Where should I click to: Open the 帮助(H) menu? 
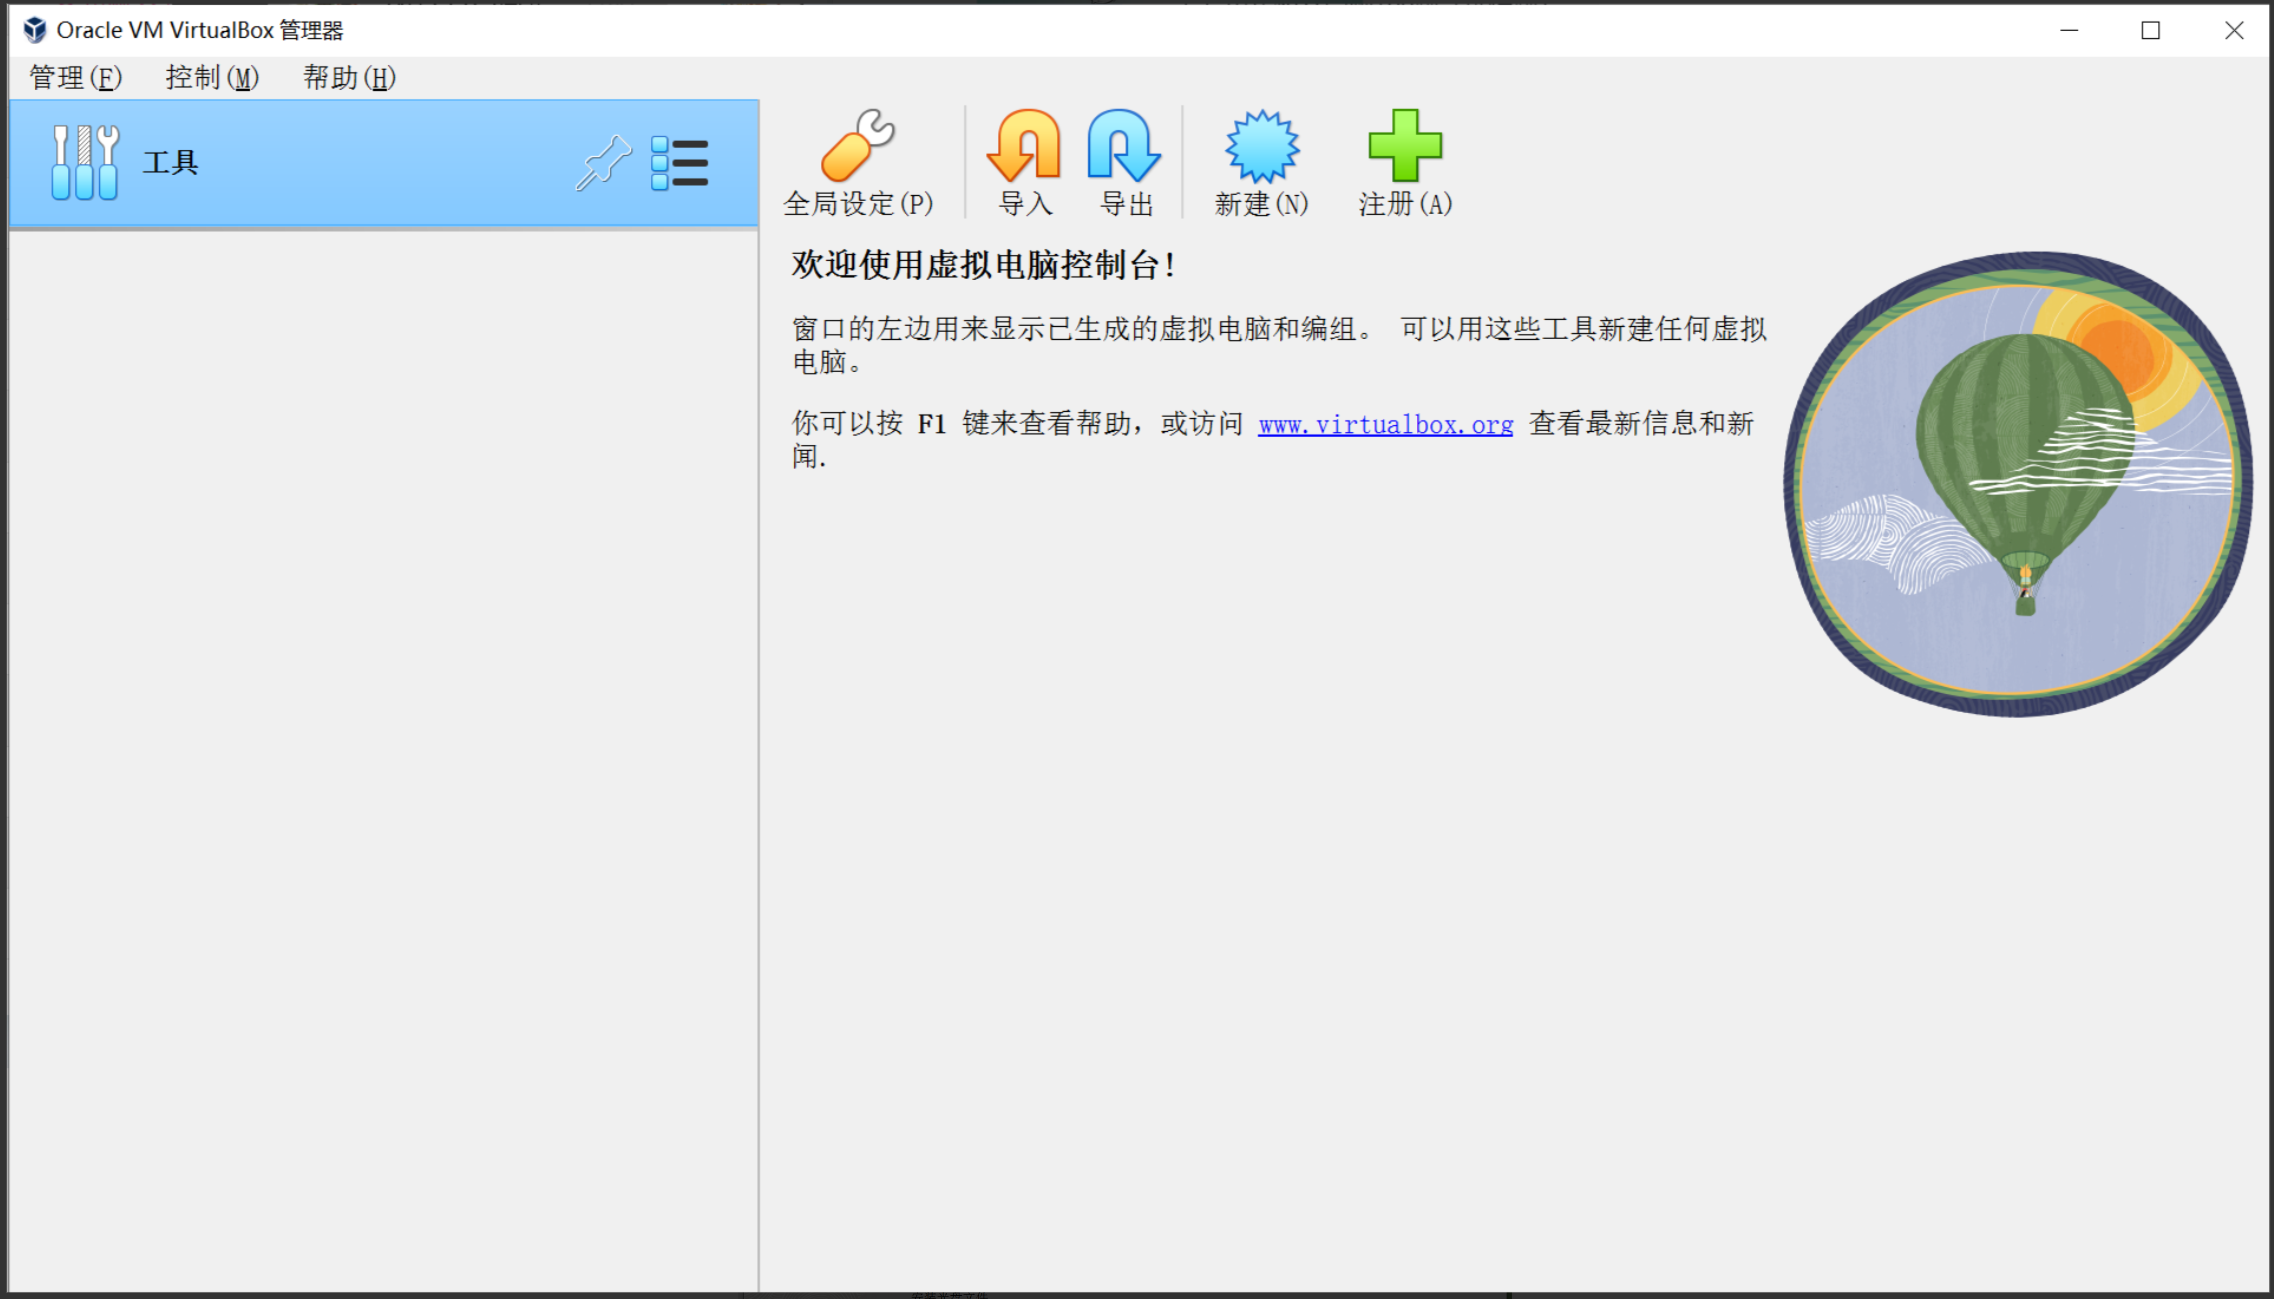(350, 78)
